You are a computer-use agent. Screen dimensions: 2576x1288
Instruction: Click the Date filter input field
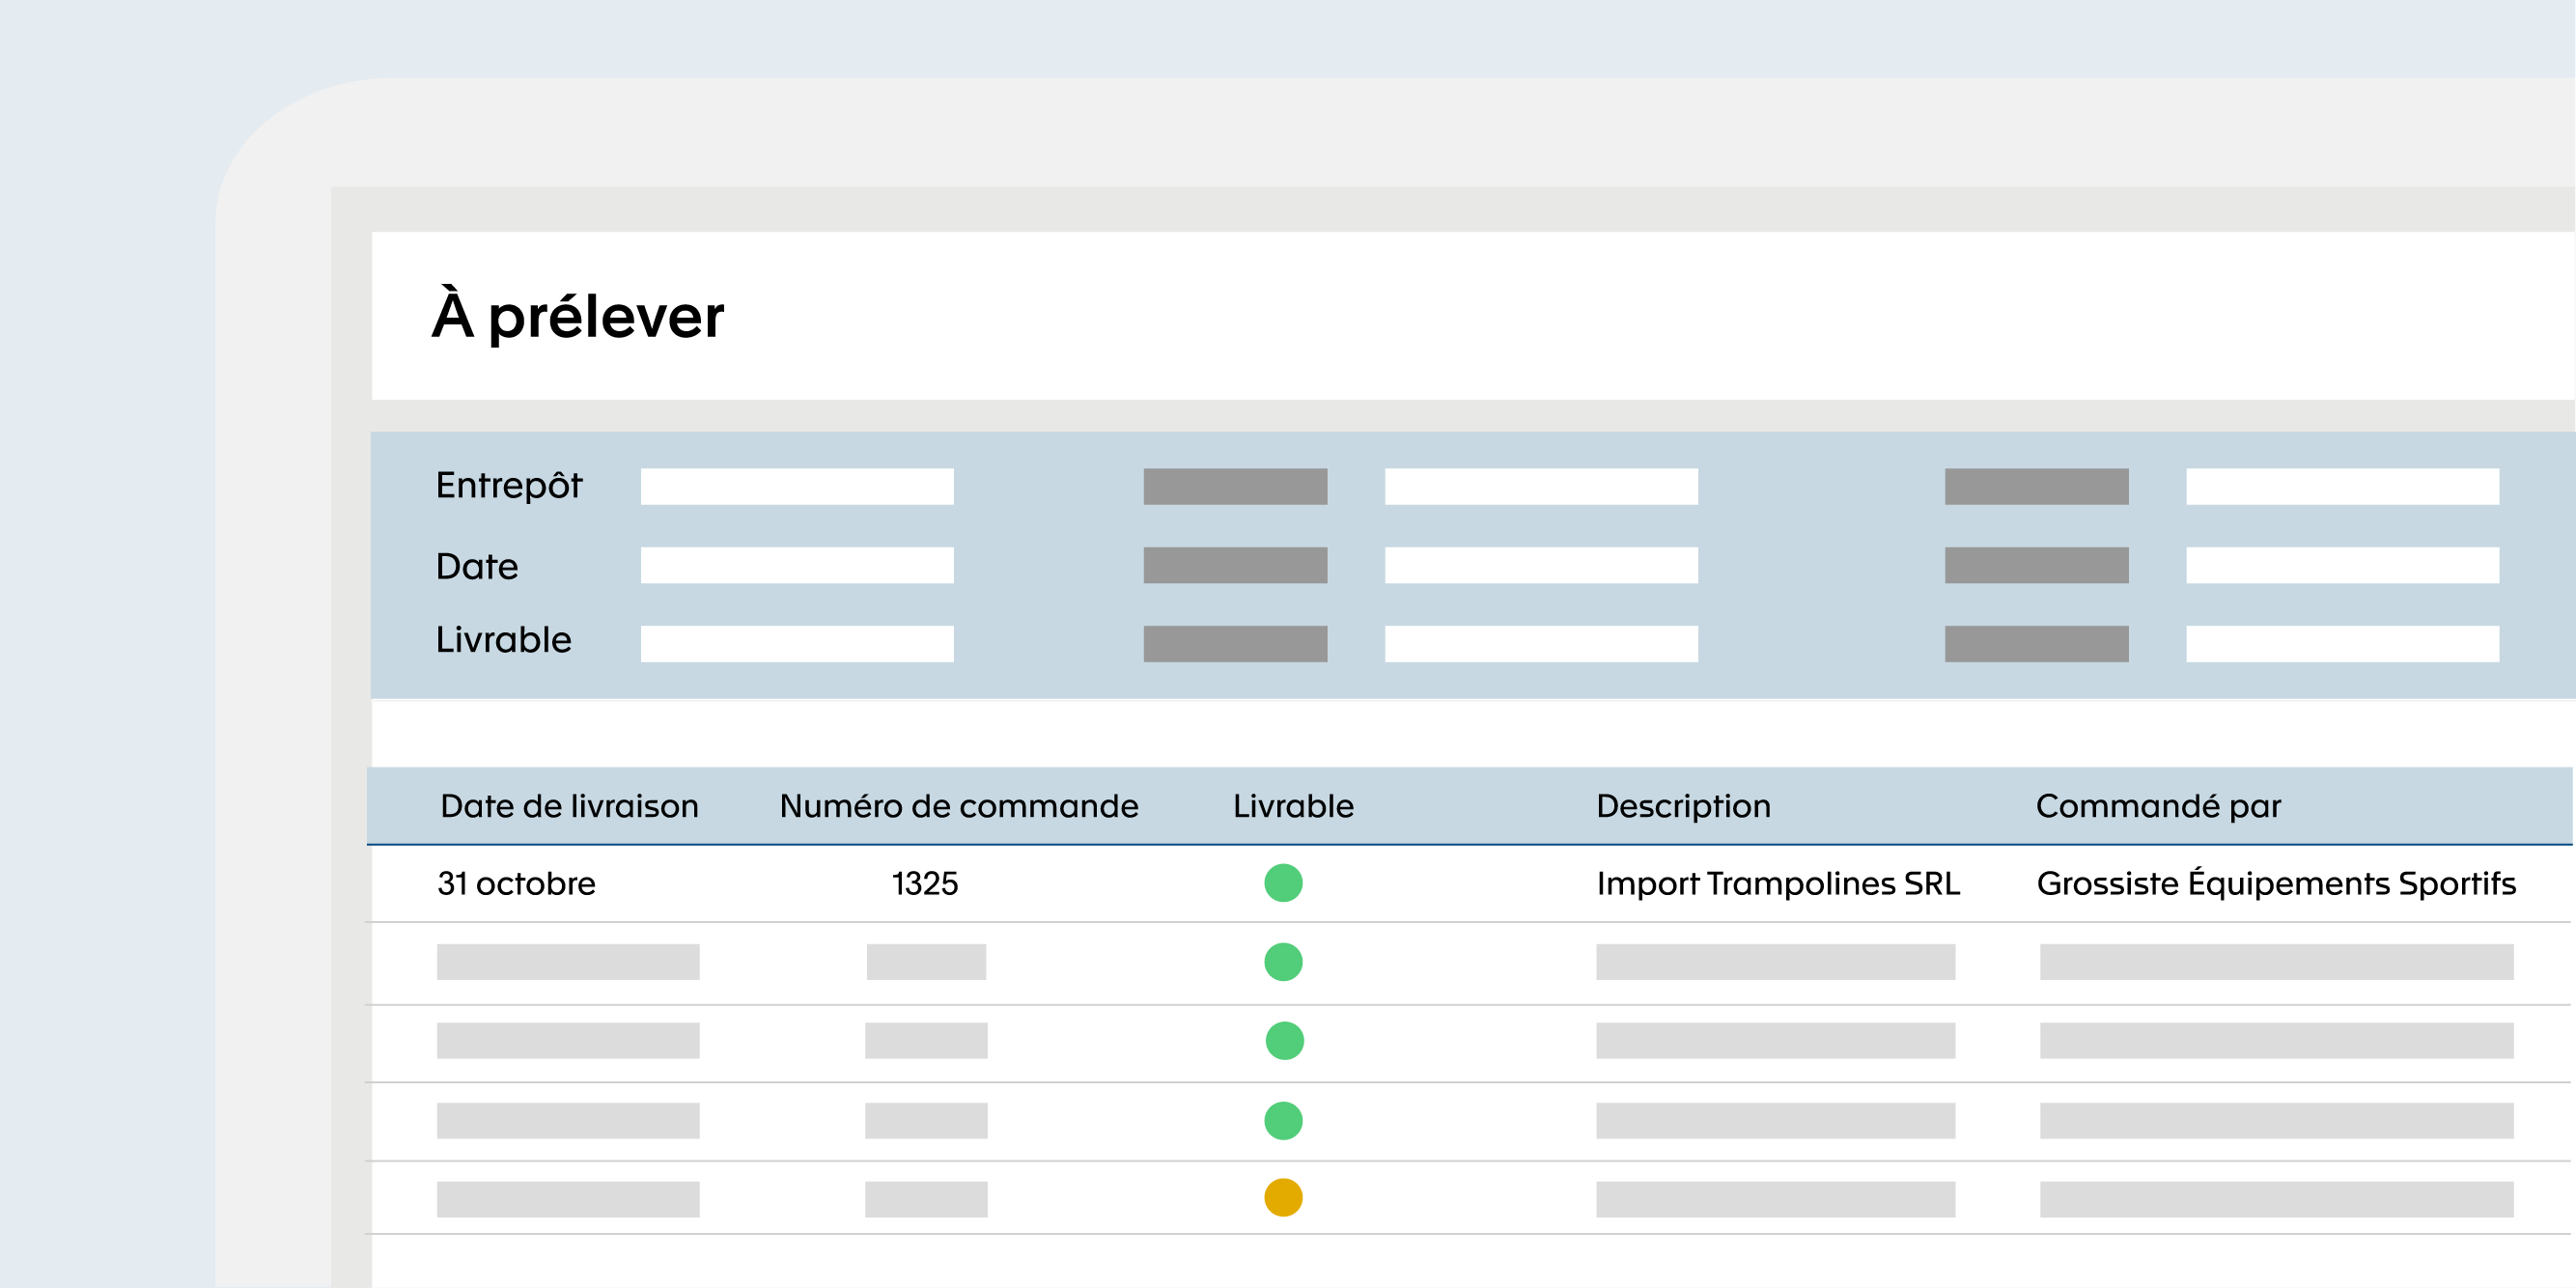tap(797, 565)
